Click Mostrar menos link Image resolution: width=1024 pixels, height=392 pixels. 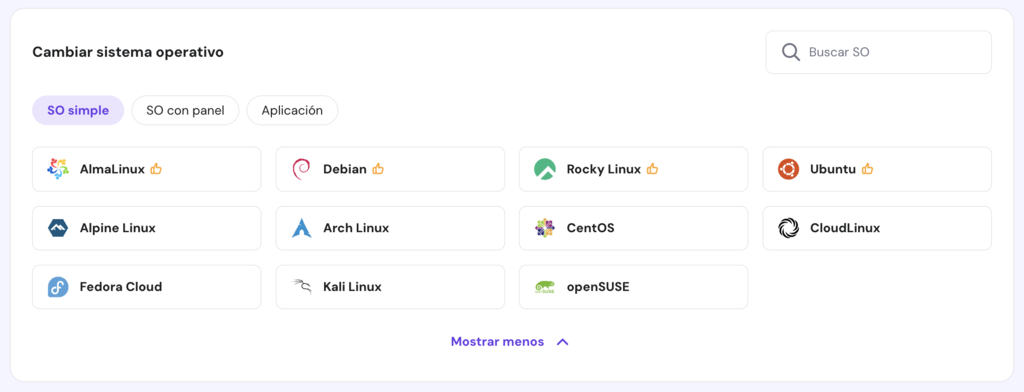click(x=497, y=342)
